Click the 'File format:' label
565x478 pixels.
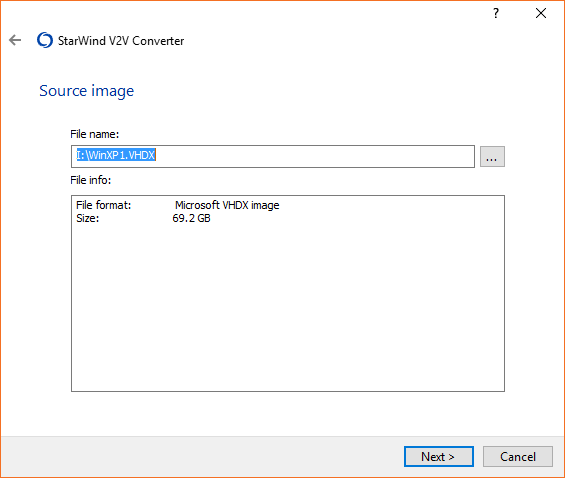104,205
